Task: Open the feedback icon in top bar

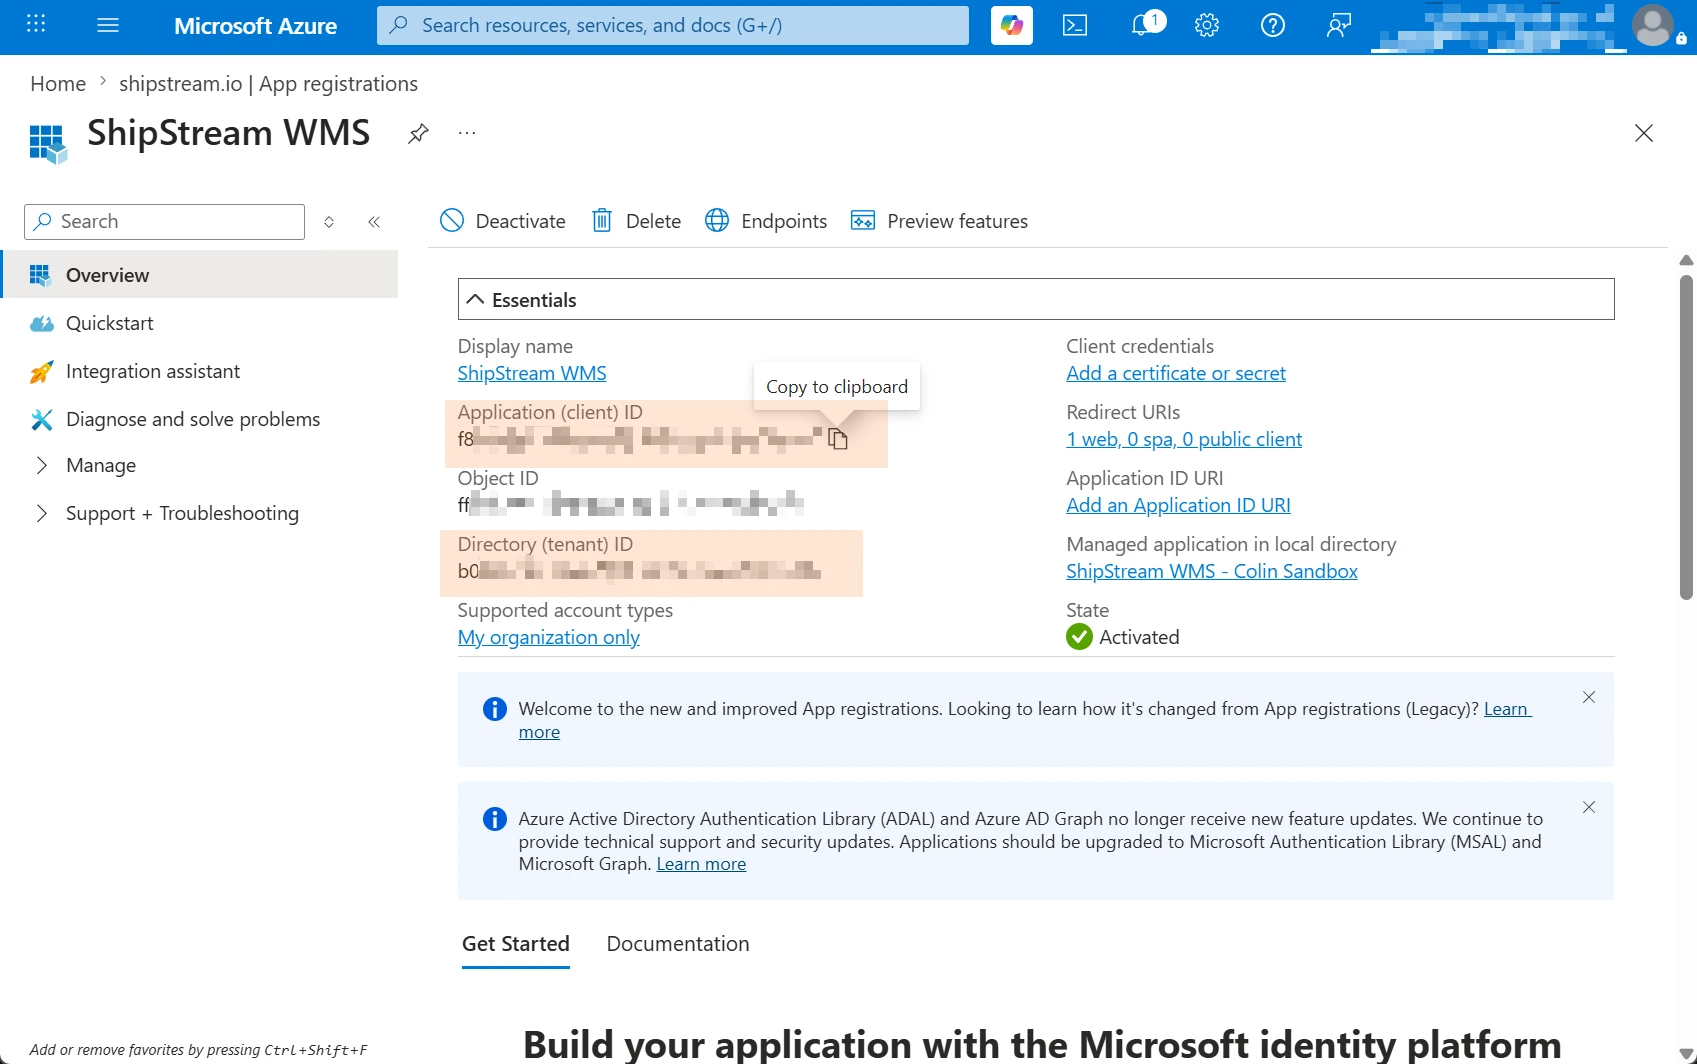Action: coord(1338,25)
